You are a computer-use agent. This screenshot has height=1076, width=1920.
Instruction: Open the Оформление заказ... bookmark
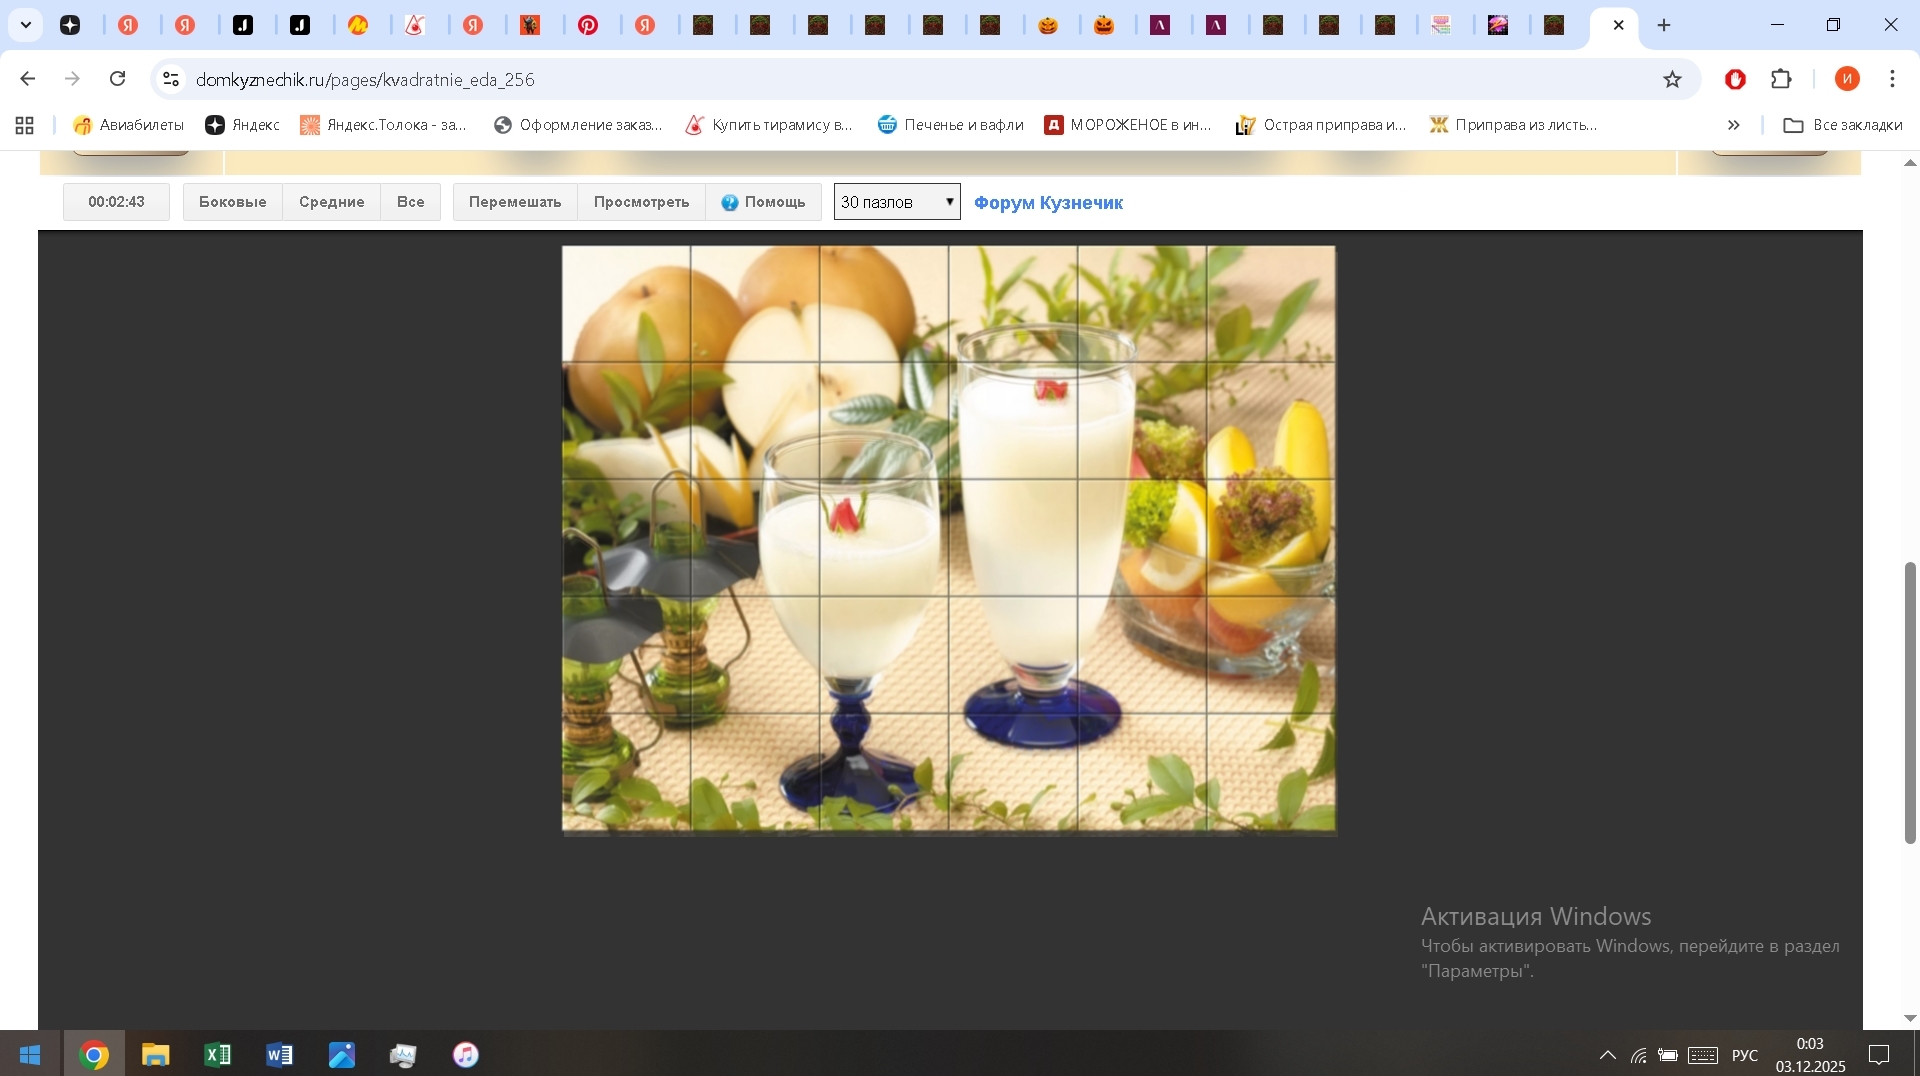[578, 125]
